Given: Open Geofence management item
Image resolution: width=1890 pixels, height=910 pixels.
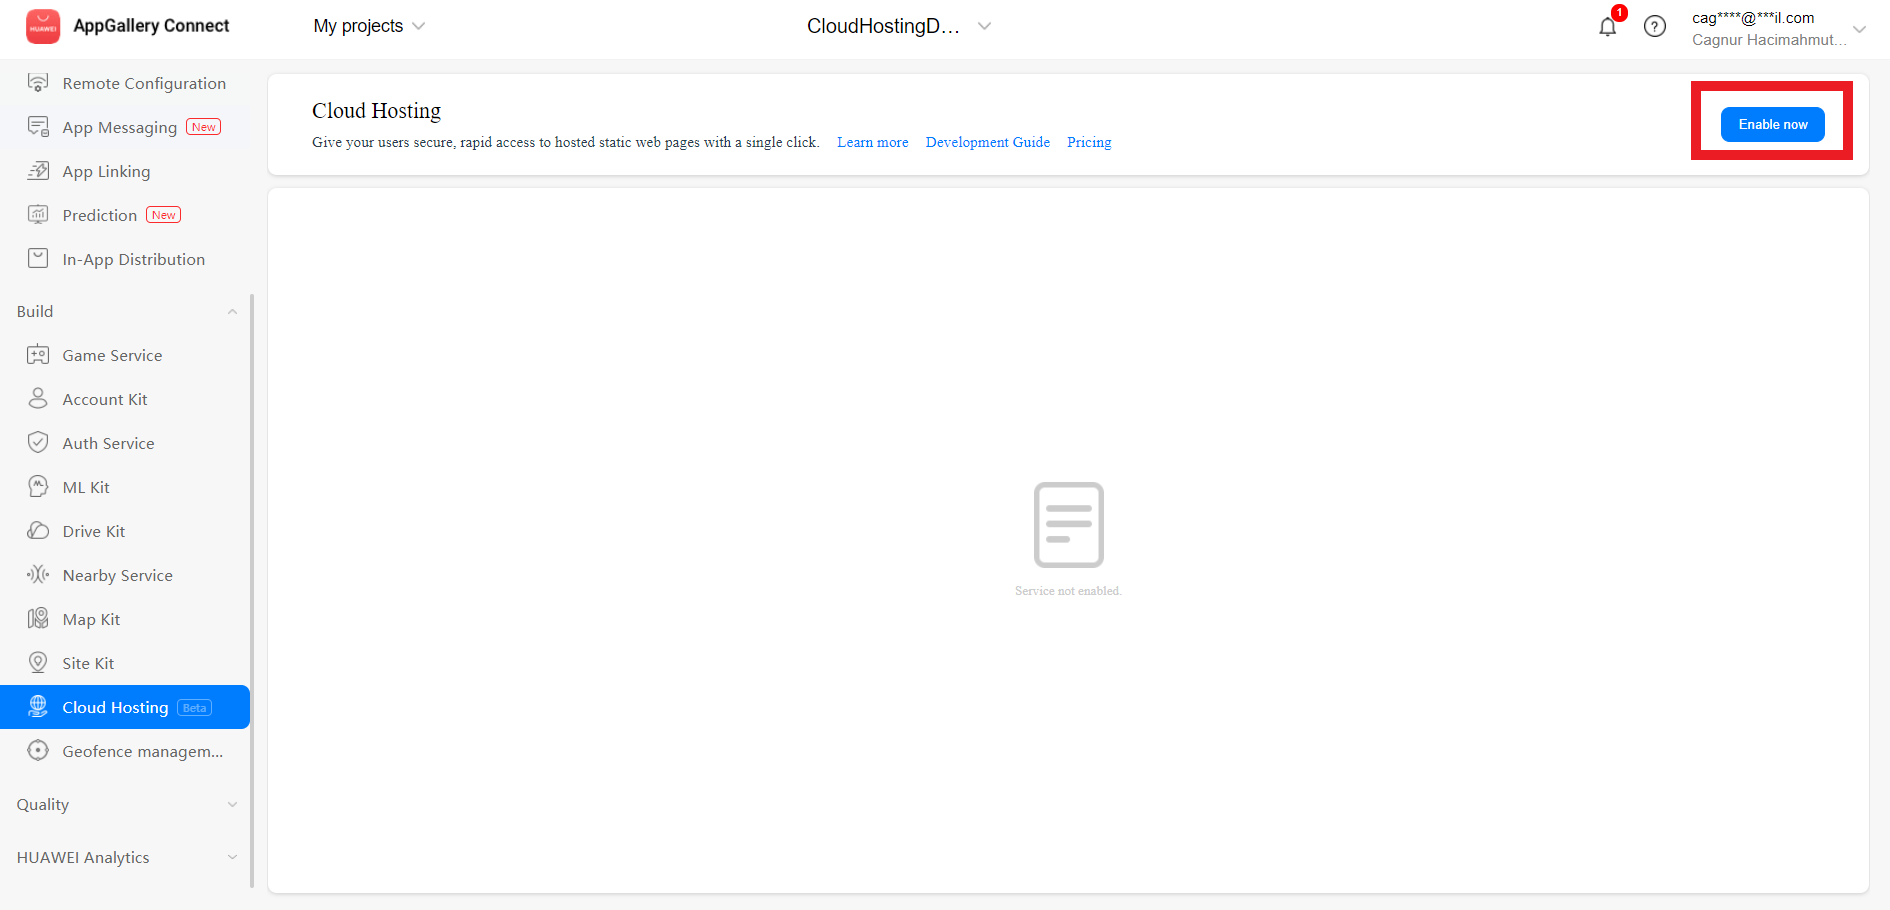Looking at the screenshot, I should [125, 751].
